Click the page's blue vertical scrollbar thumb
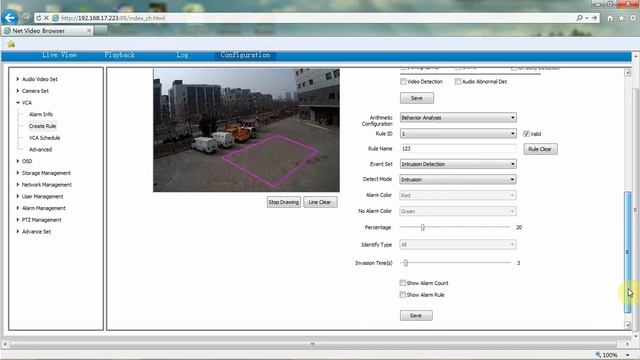The height and width of the screenshot is (360, 640). coord(627,252)
